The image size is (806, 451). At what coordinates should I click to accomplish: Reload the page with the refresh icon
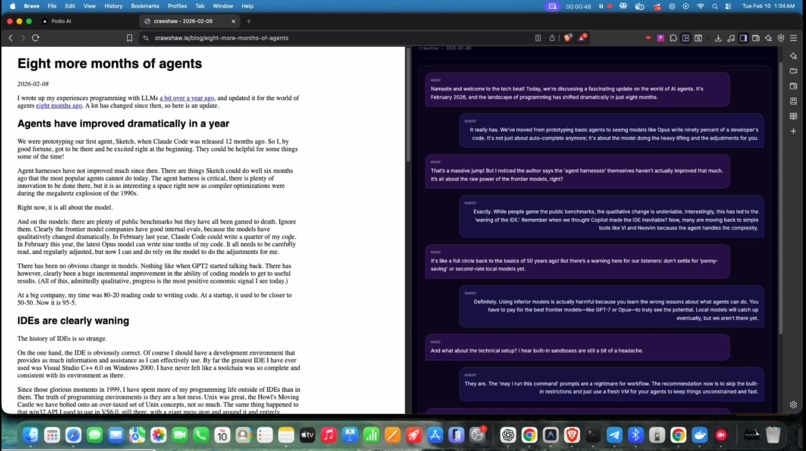click(35, 38)
